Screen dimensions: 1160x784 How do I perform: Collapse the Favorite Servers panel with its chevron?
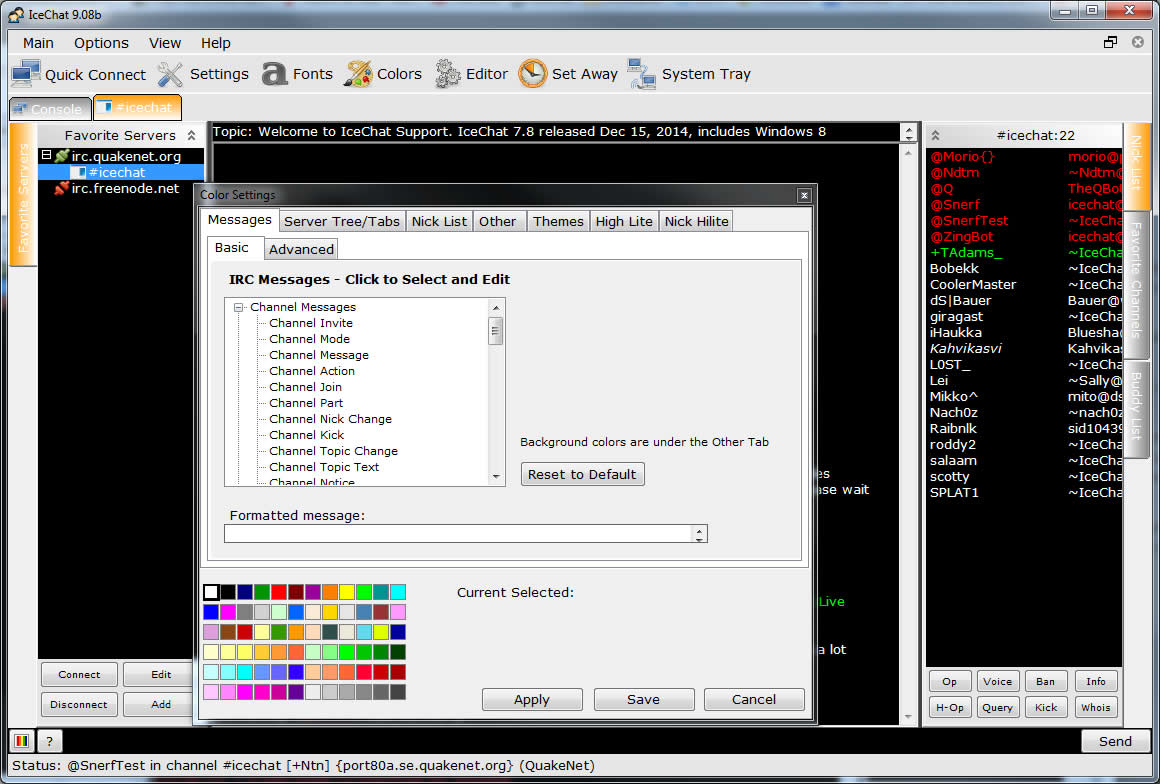(x=192, y=135)
